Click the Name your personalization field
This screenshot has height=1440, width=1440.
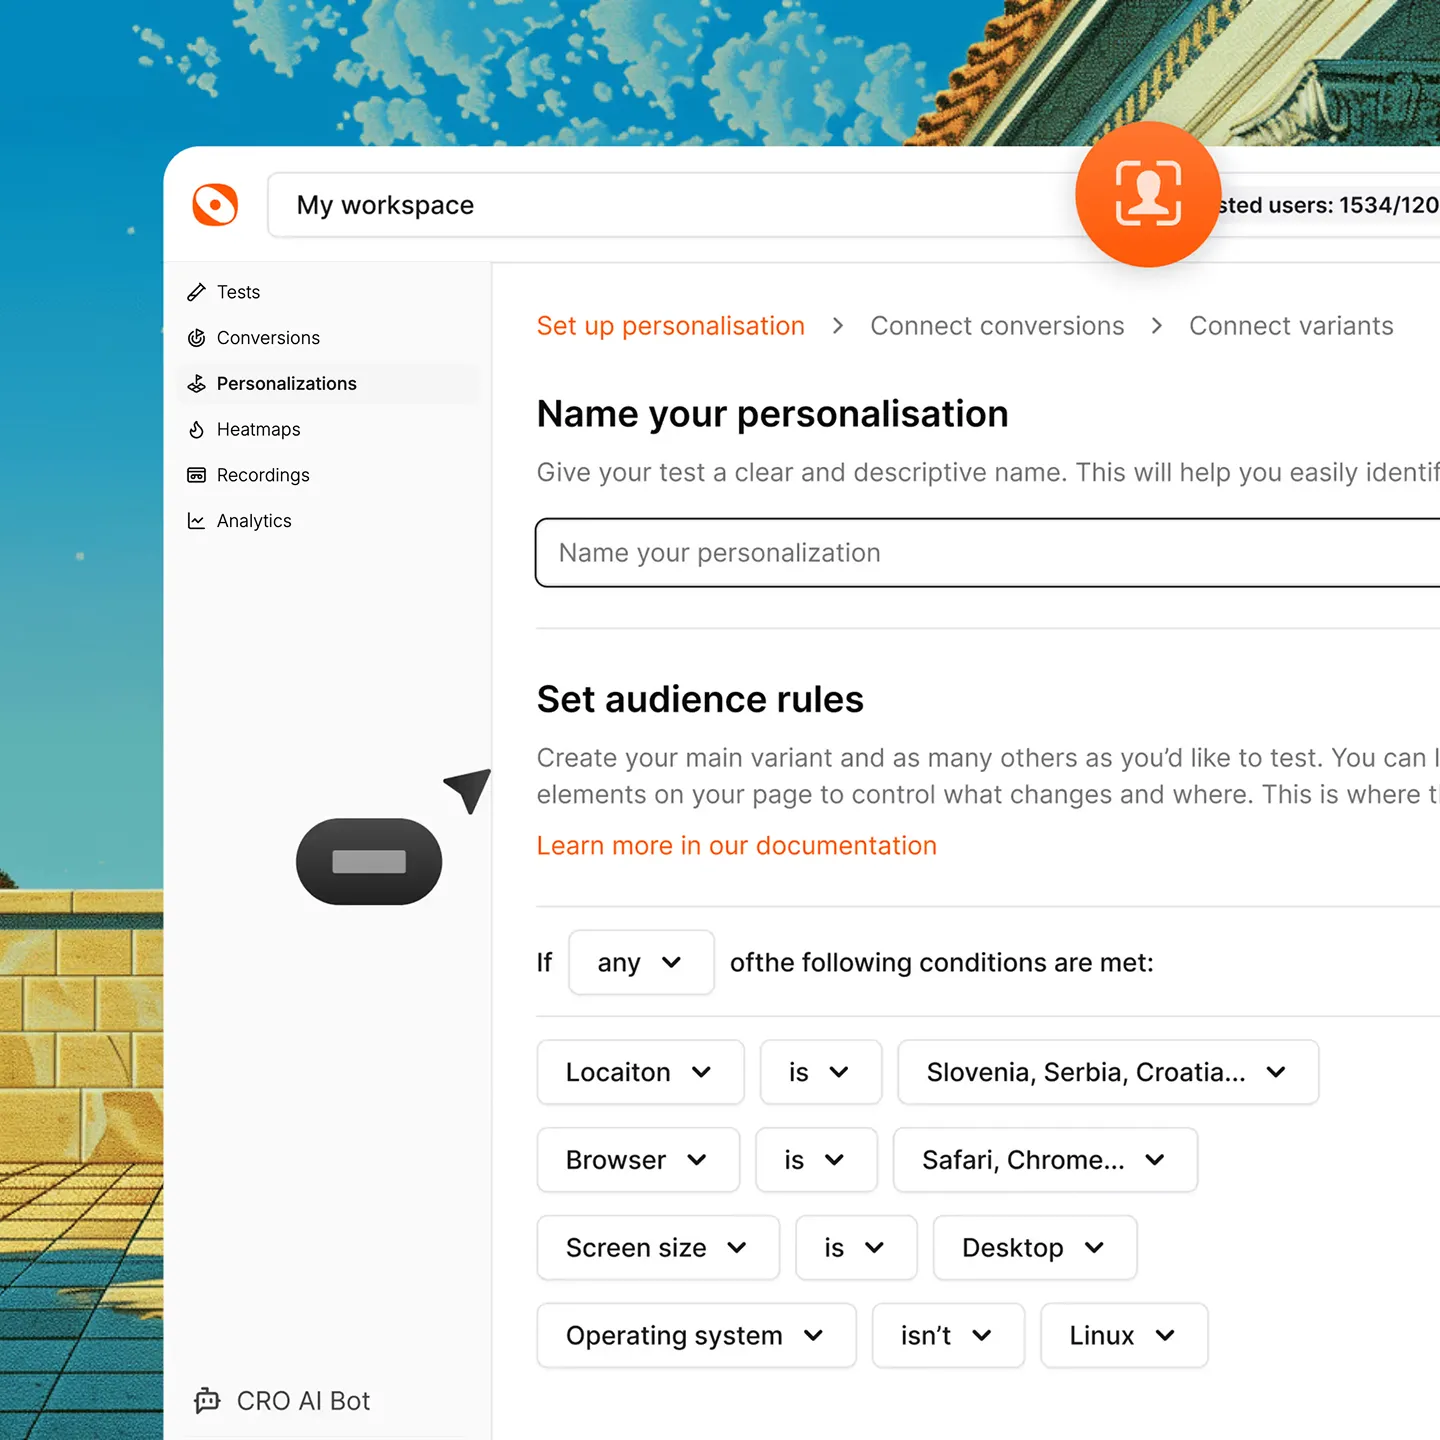(x=988, y=553)
